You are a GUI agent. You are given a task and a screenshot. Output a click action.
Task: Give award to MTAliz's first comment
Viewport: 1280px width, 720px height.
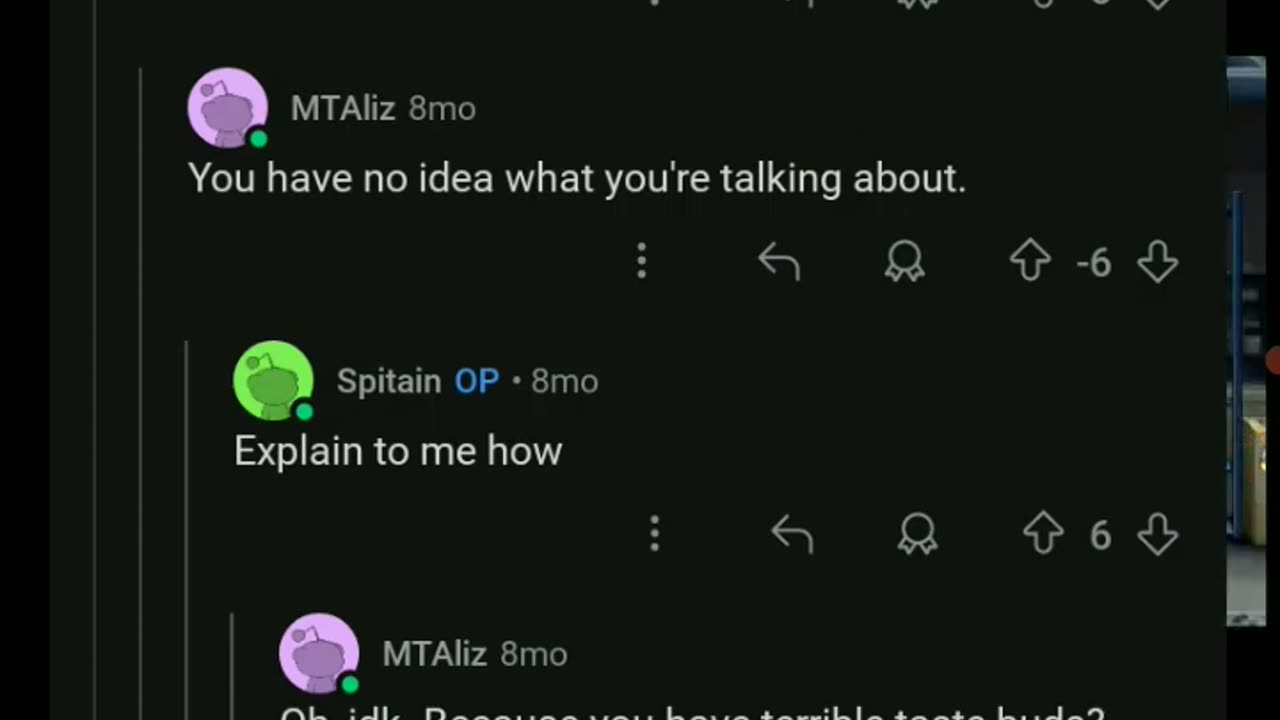pyautogui.click(x=905, y=262)
